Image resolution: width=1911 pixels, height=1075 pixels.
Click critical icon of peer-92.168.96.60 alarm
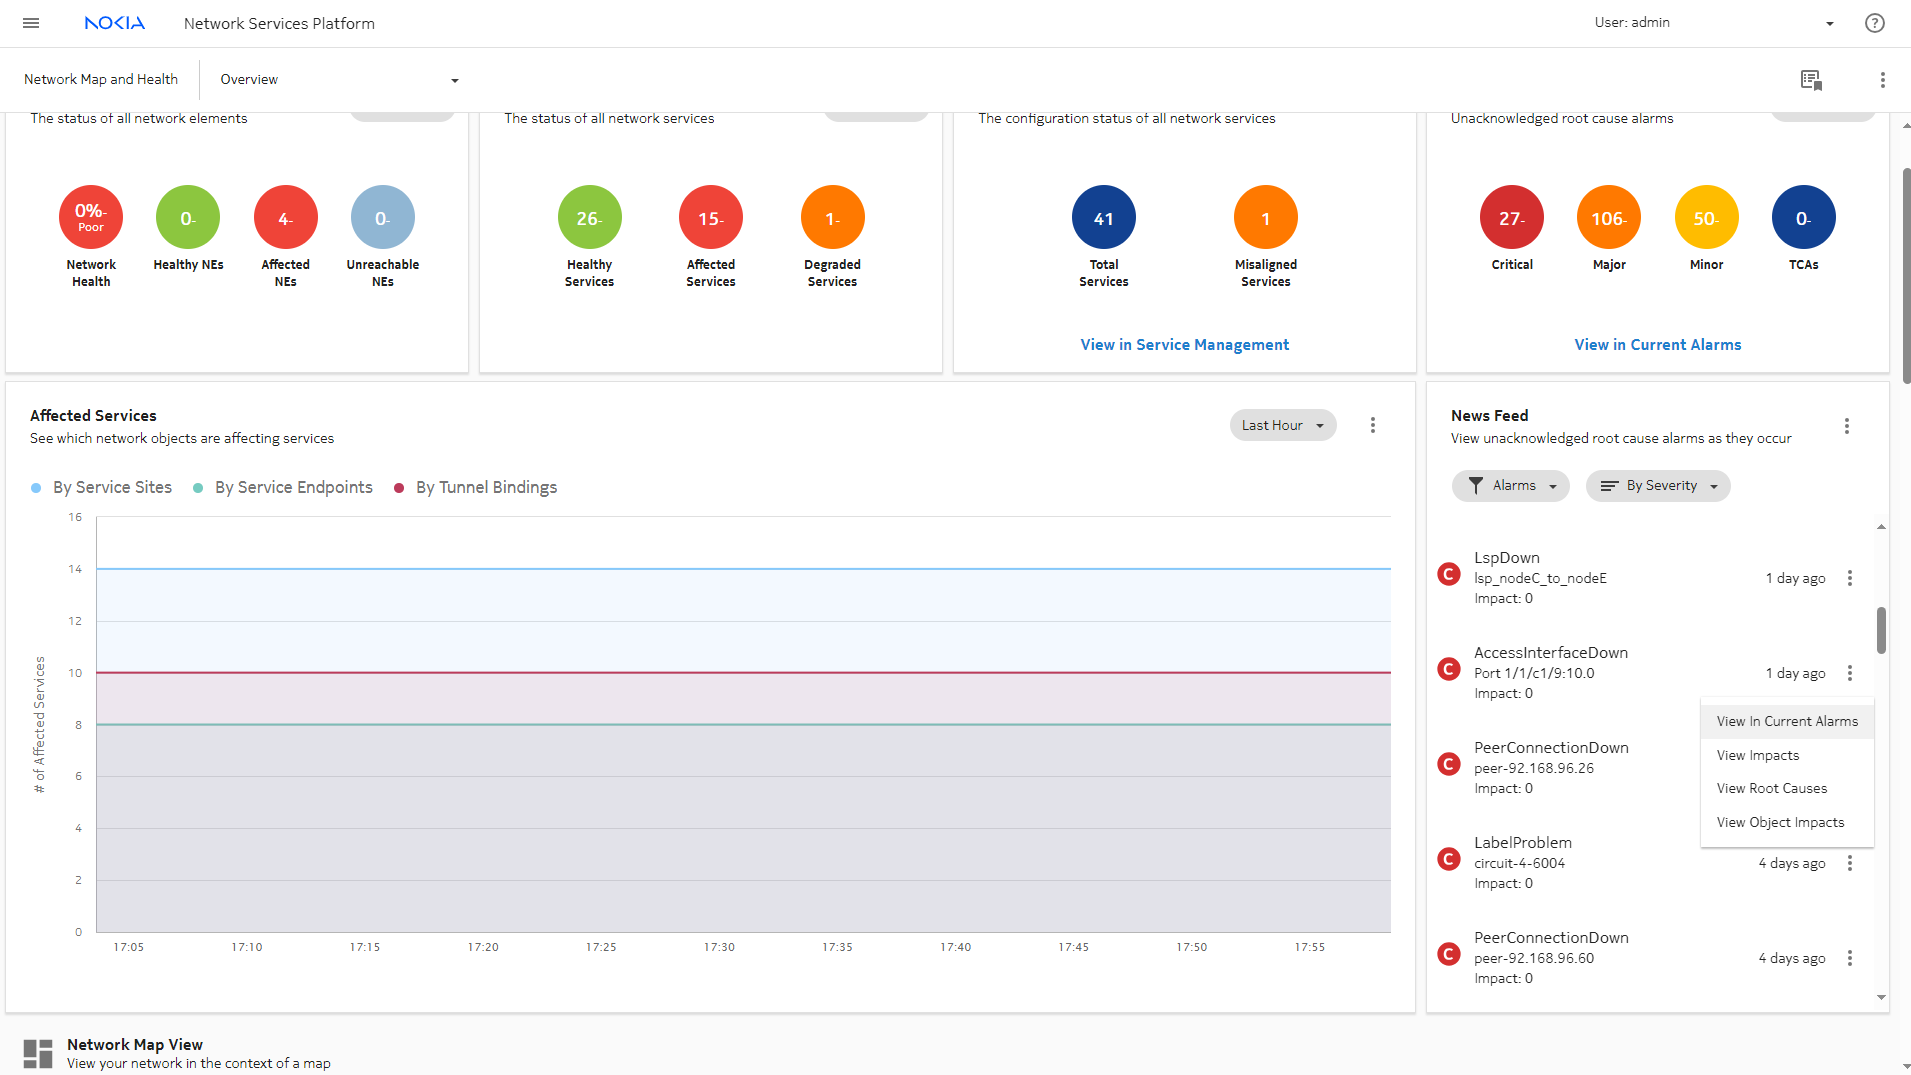point(1448,954)
